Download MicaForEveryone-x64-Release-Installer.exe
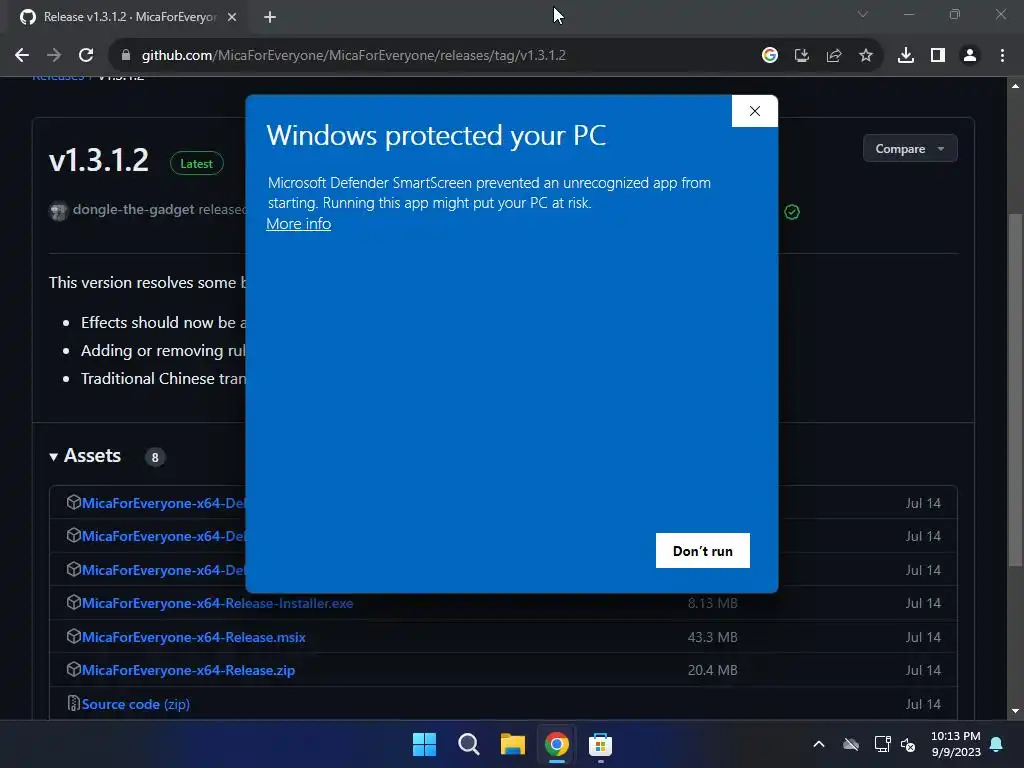The image size is (1024, 768). [x=217, y=603]
